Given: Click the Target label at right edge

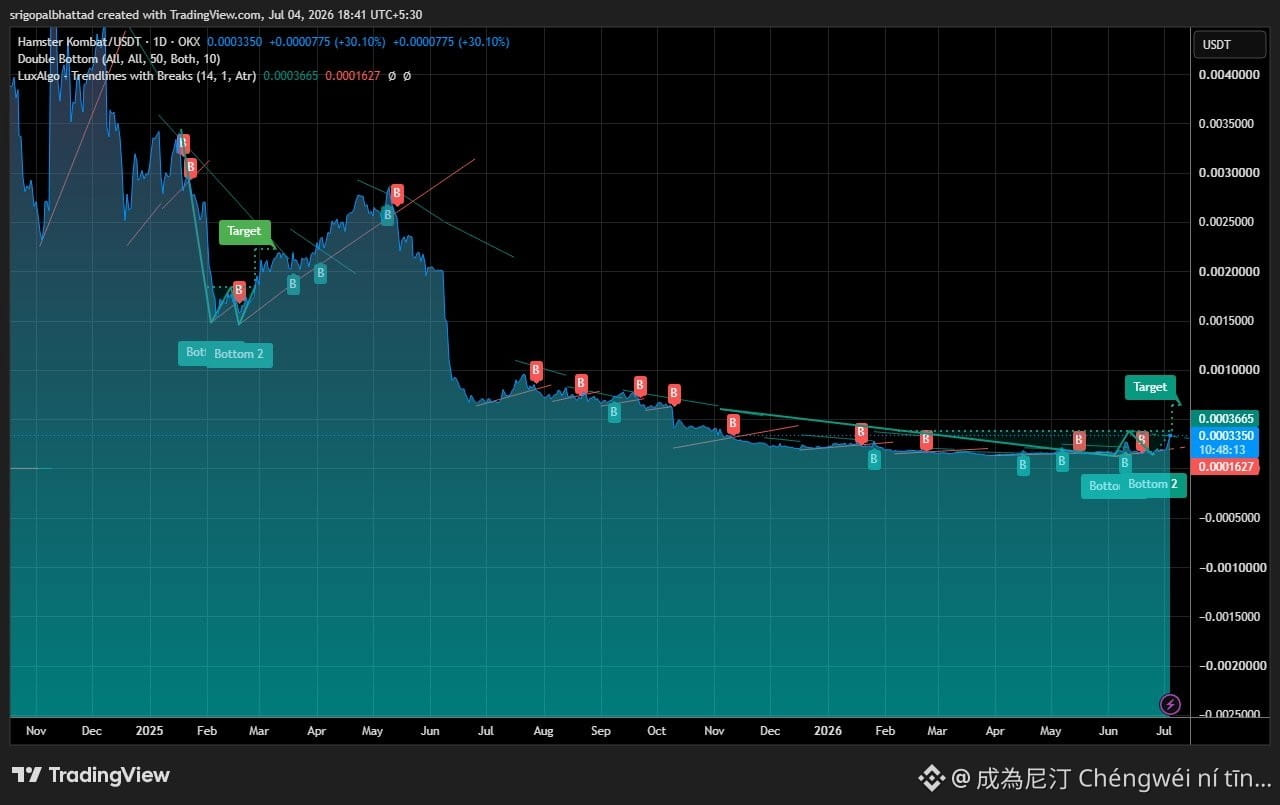Looking at the screenshot, I should point(1150,387).
